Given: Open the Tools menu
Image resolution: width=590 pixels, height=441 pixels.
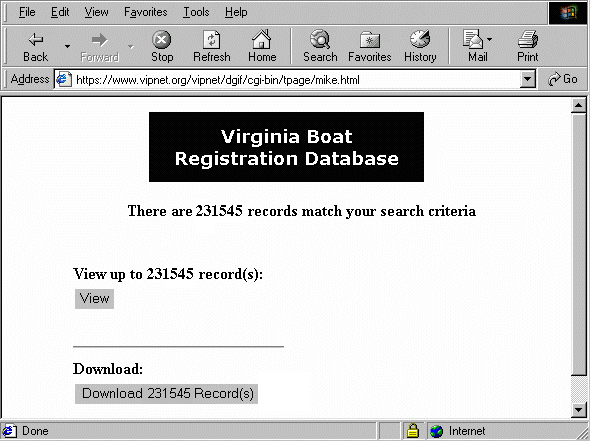Looking at the screenshot, I should coord(196,12).
